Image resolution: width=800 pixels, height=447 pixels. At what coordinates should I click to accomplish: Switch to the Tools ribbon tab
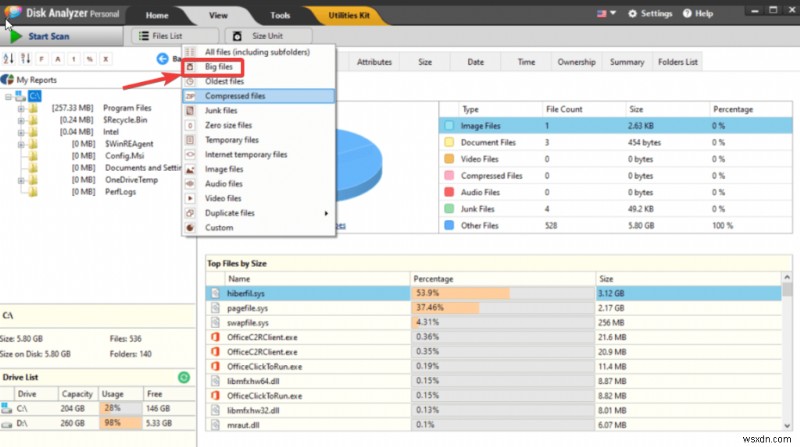pos(280,15)
